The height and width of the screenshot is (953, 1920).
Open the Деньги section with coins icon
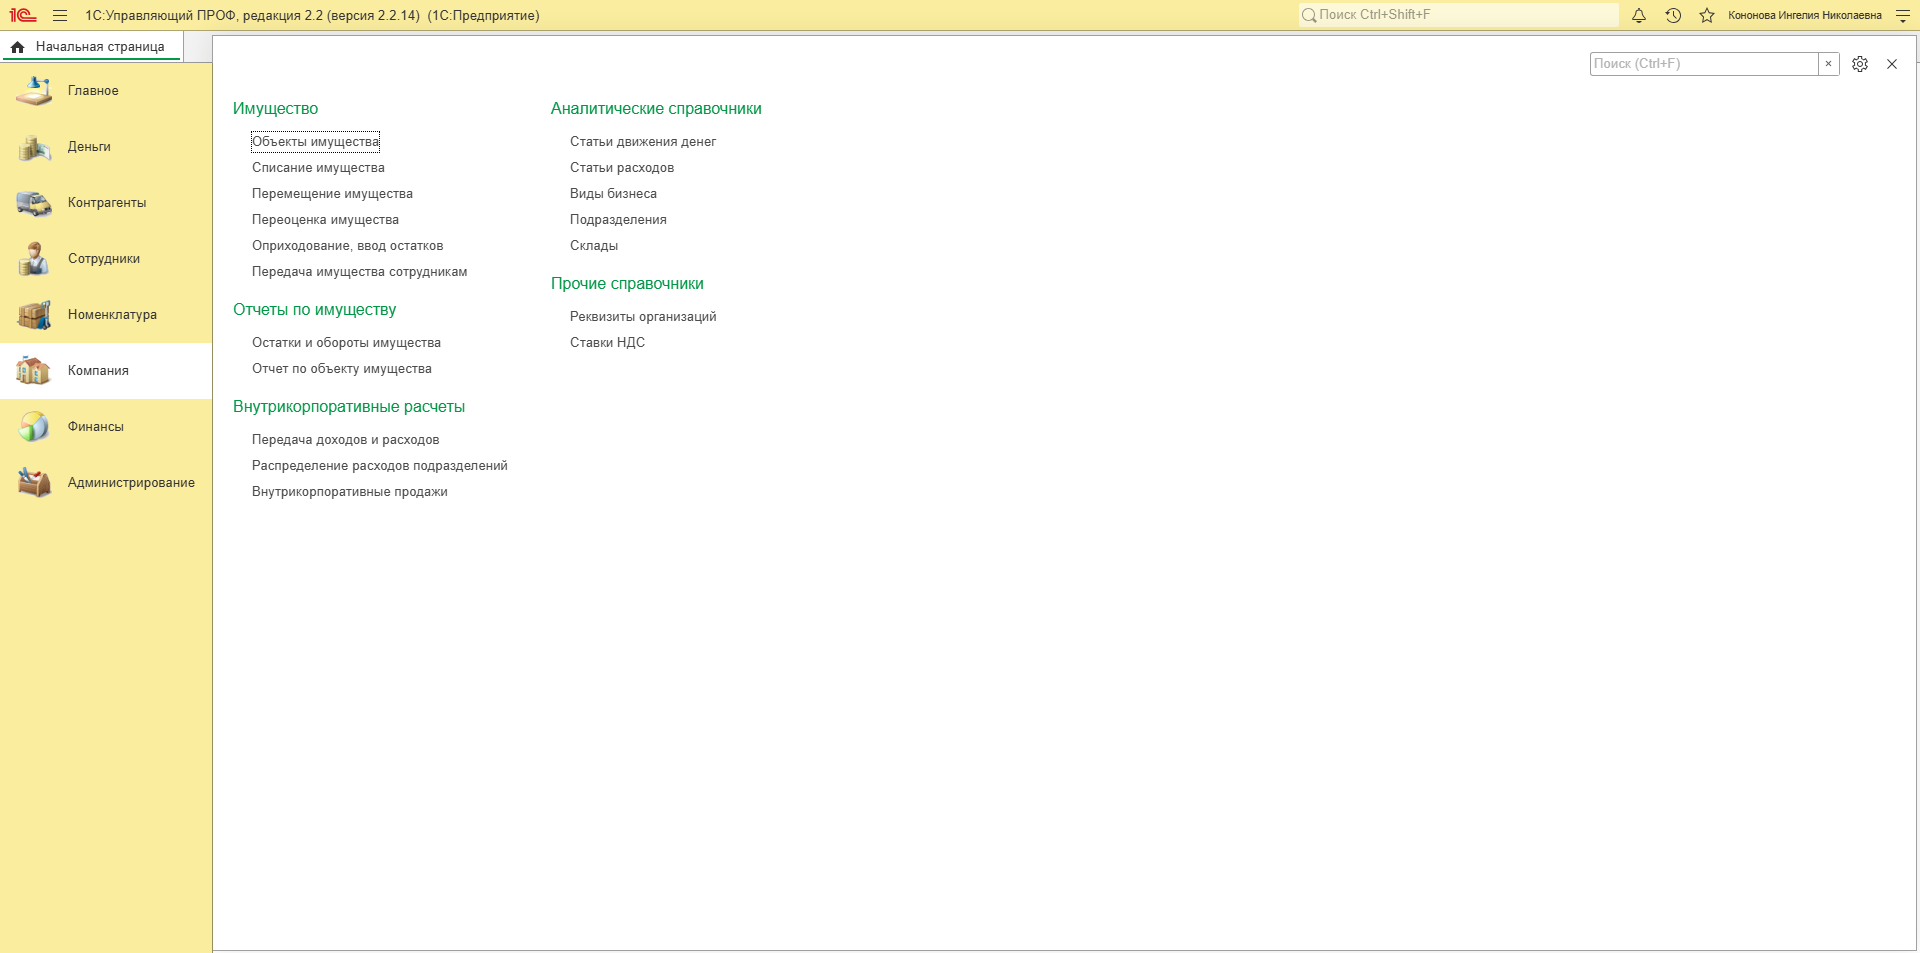pos(34,147)
